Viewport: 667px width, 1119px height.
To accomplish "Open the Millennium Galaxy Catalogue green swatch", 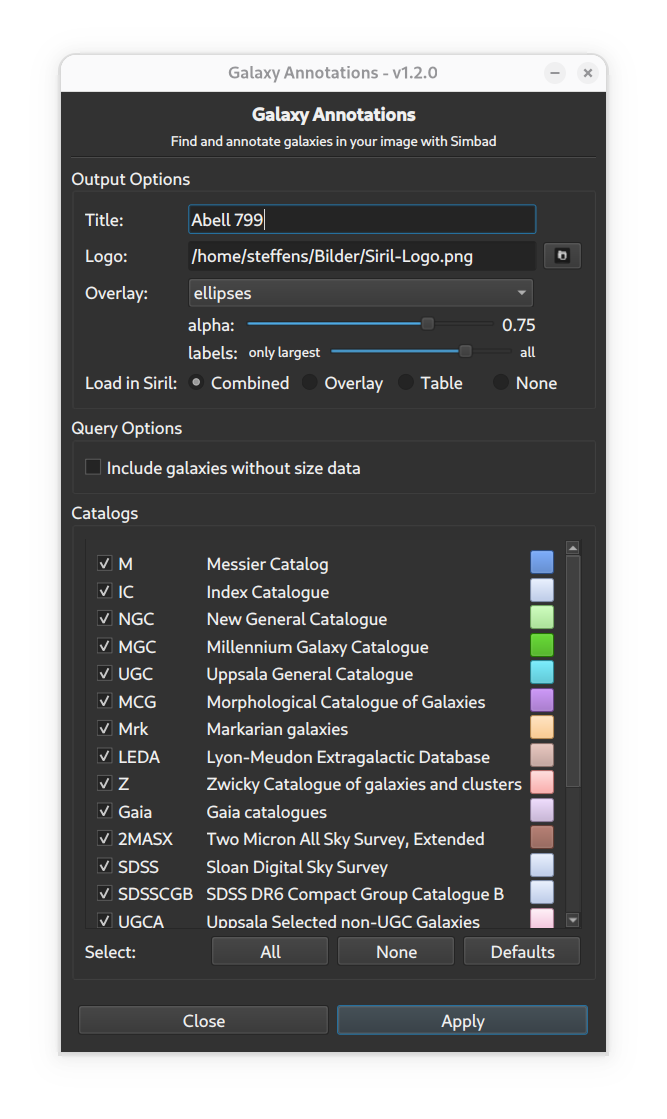I will coord(542,645).
